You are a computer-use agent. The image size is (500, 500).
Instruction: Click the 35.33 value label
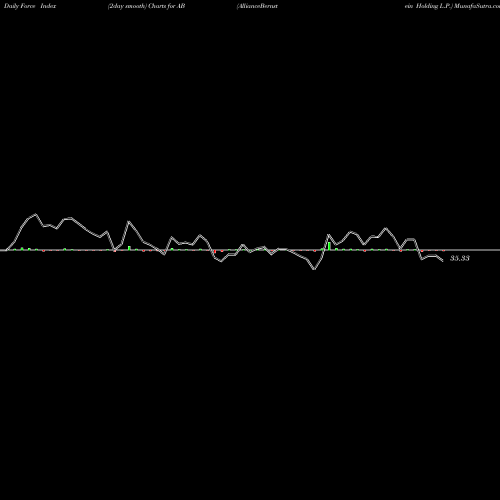(x=460, y=258)
